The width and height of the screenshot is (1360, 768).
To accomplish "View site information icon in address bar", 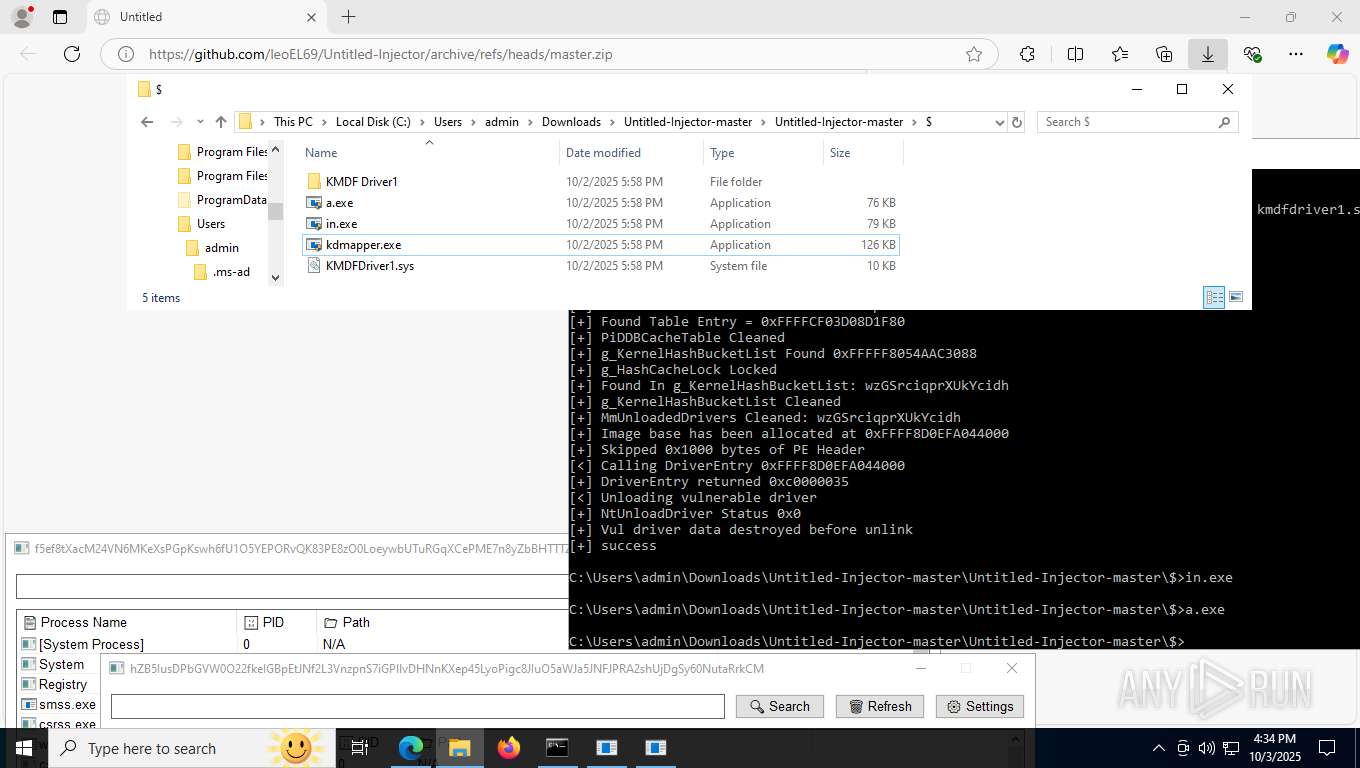I will click(x=126, y=54).
